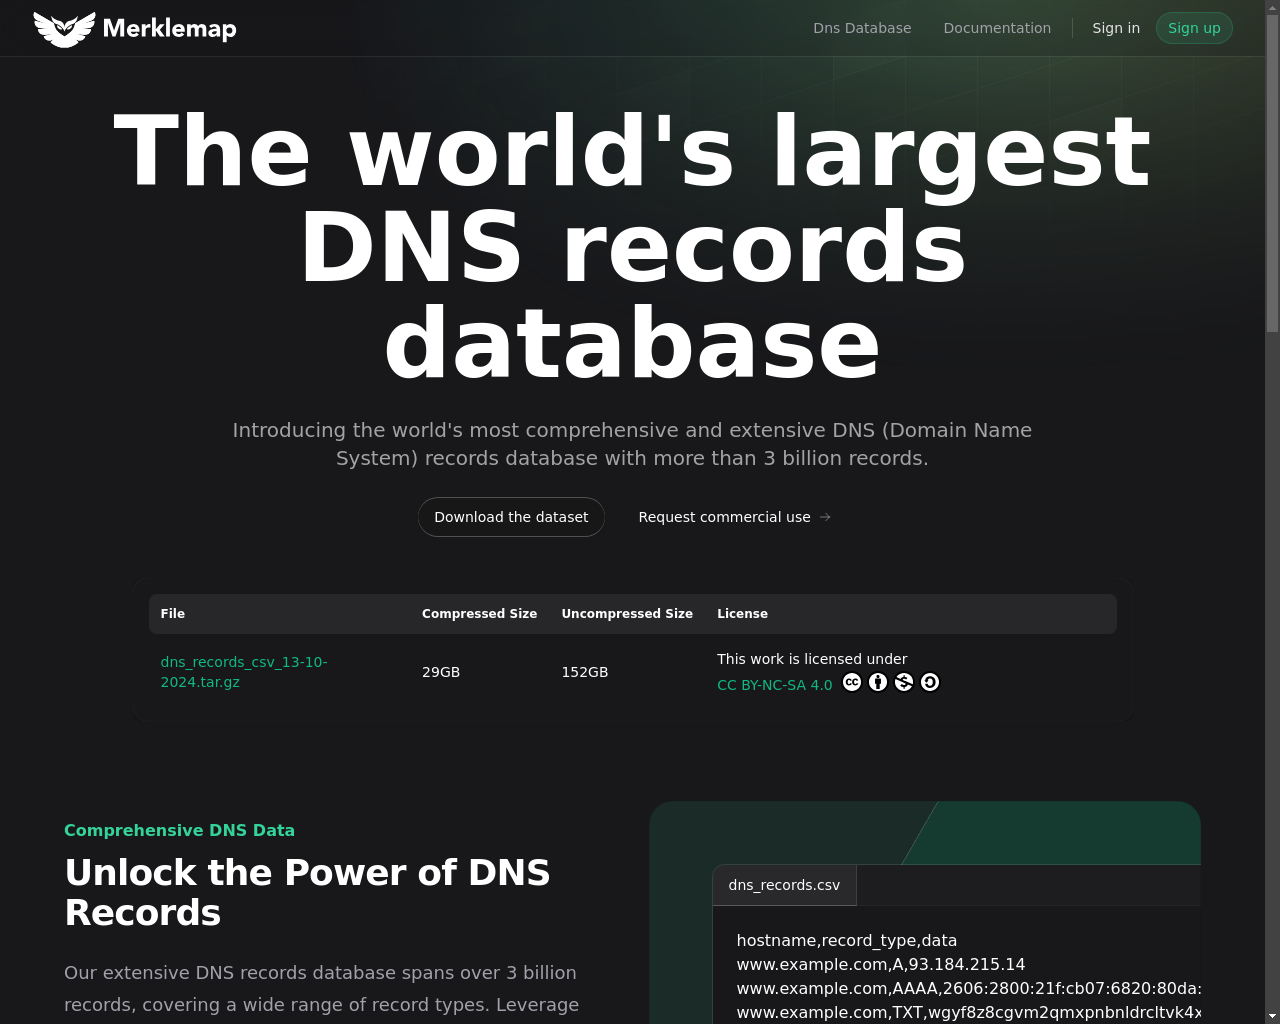The height and width of the screenshot is (1024, 1280).
Task: Download dns_records_csv_13-10-2024.tar.gz file
Action: tap(244, 672)
